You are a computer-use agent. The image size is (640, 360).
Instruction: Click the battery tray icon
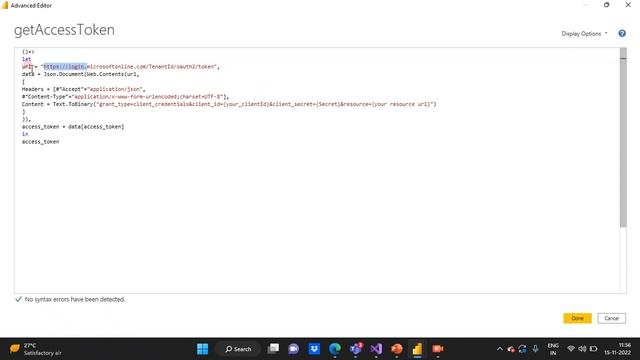593,349
